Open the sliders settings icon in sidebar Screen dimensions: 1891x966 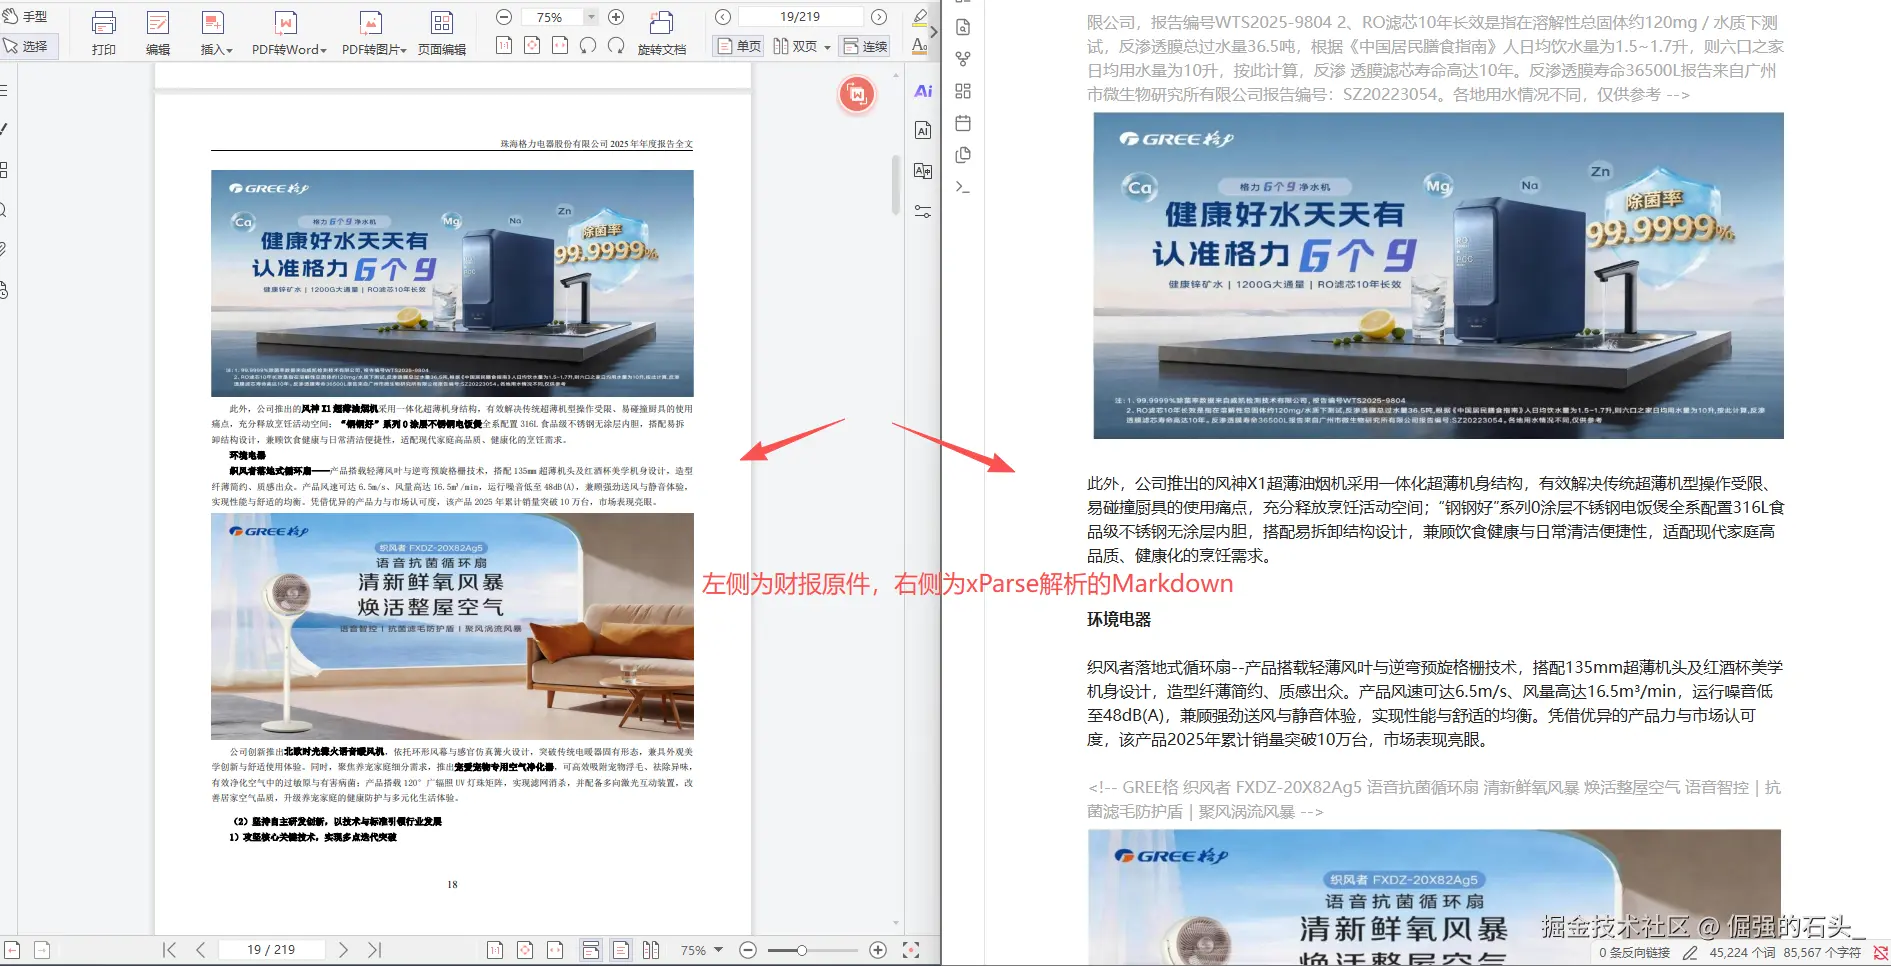click(923, 211)
